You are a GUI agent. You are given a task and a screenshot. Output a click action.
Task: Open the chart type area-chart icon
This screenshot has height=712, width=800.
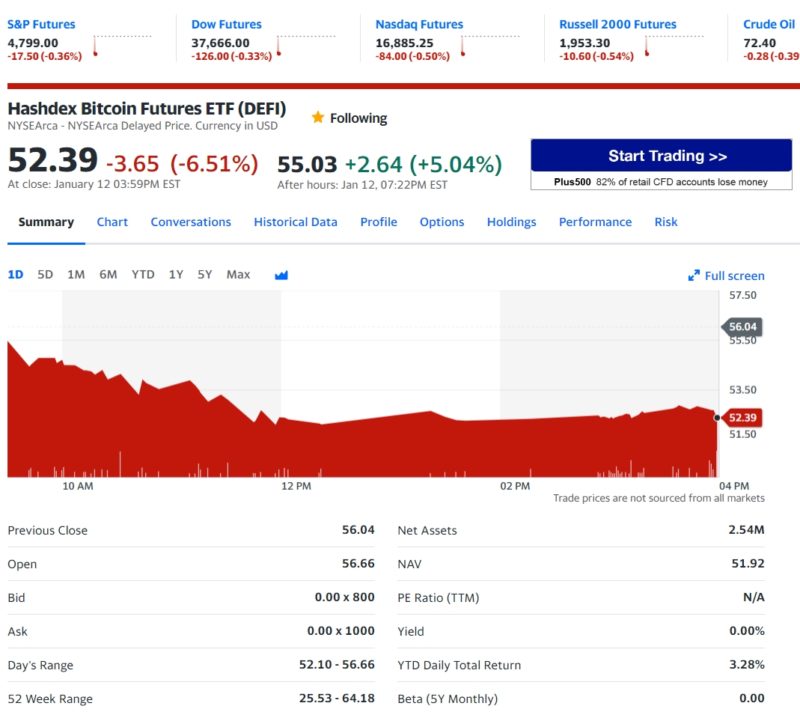pos(281,275)
